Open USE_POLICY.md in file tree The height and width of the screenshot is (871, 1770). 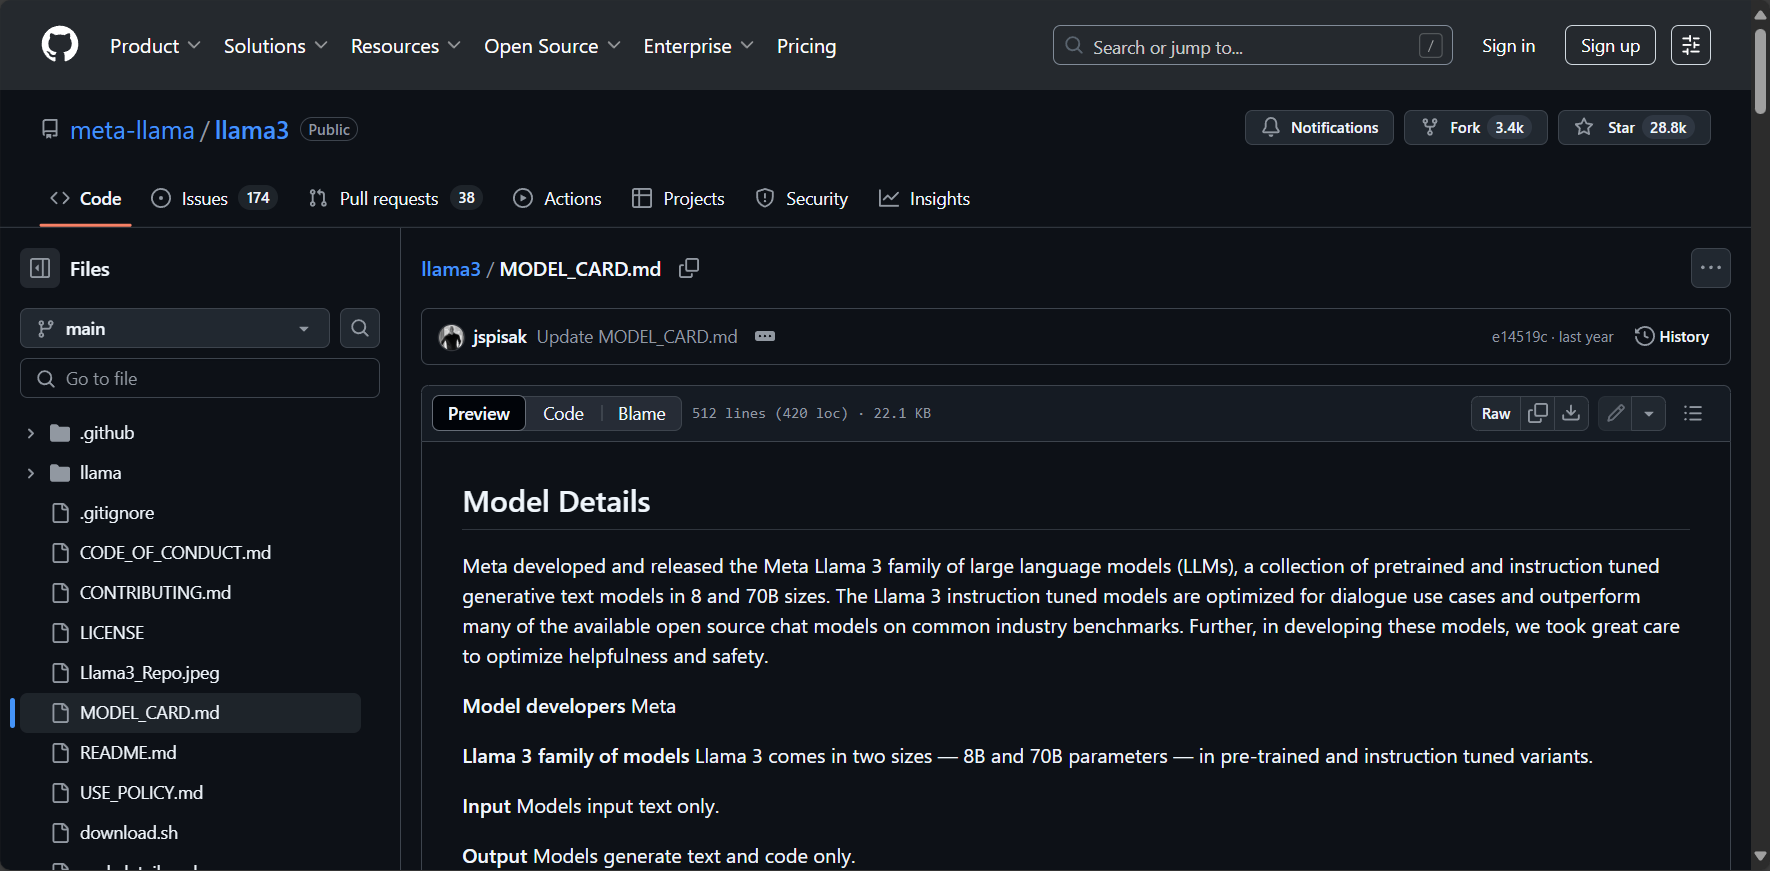point(141,793)
